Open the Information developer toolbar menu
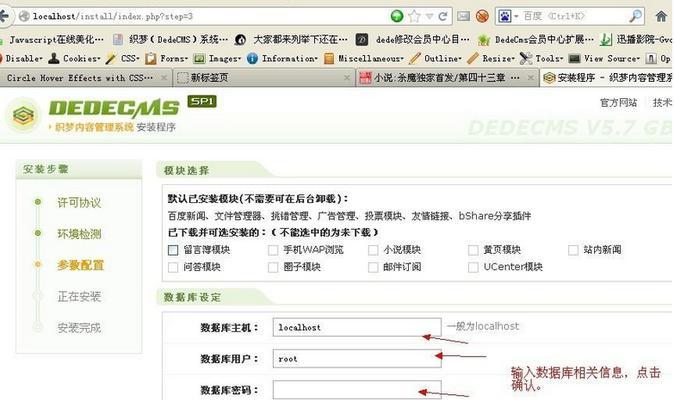Viewport: 674px width, 400px height. pyautogui.click(x=283, y=58)
